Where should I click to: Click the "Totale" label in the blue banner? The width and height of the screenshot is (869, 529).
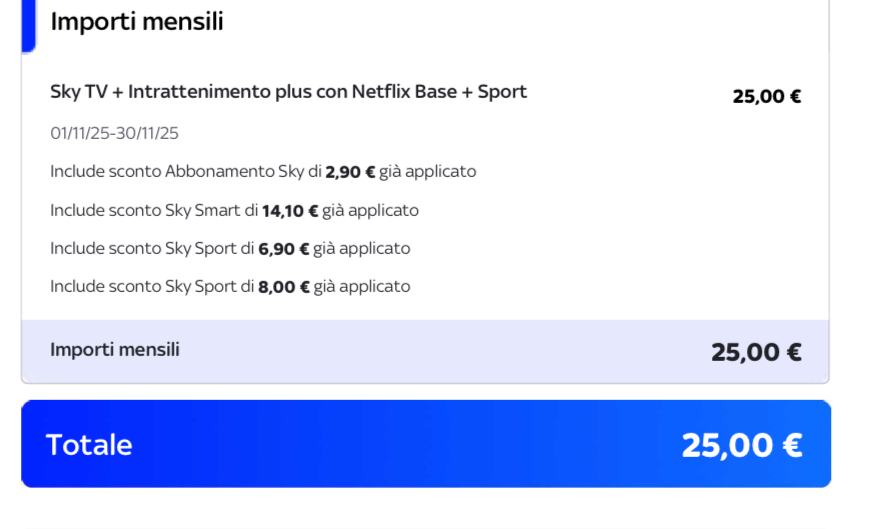89,445
